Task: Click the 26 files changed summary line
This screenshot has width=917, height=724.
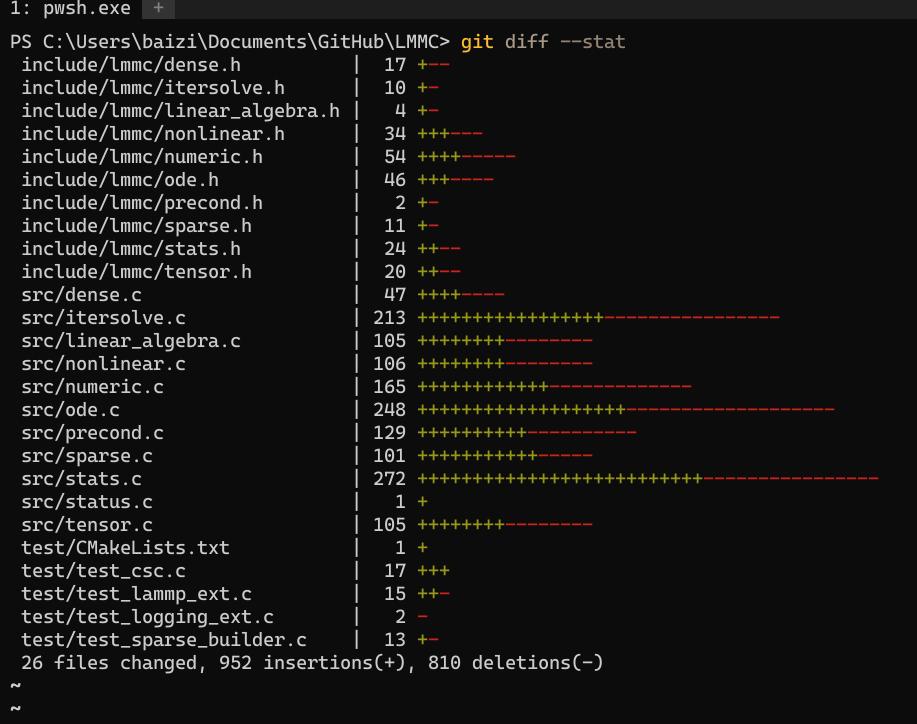Action: (312, 663)
